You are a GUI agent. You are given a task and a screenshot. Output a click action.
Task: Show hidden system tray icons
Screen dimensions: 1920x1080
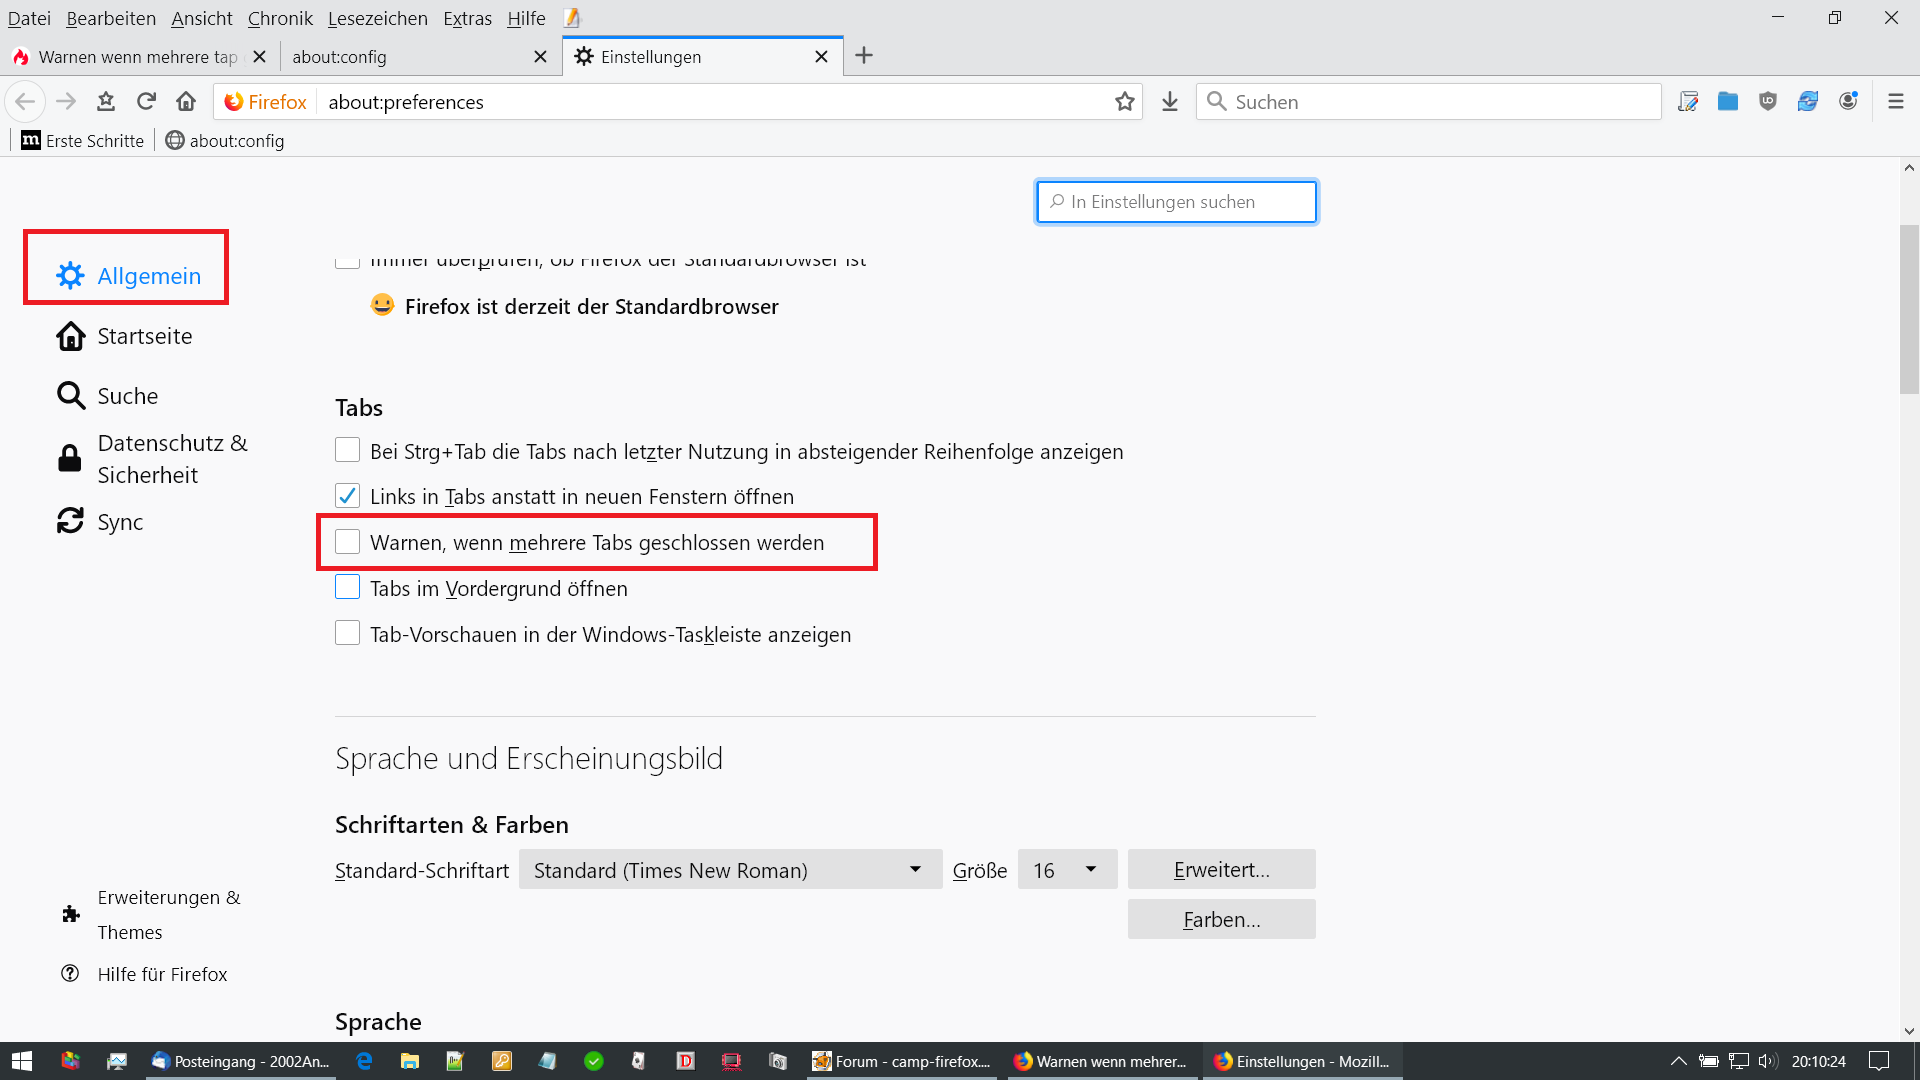(1678, 1061)
